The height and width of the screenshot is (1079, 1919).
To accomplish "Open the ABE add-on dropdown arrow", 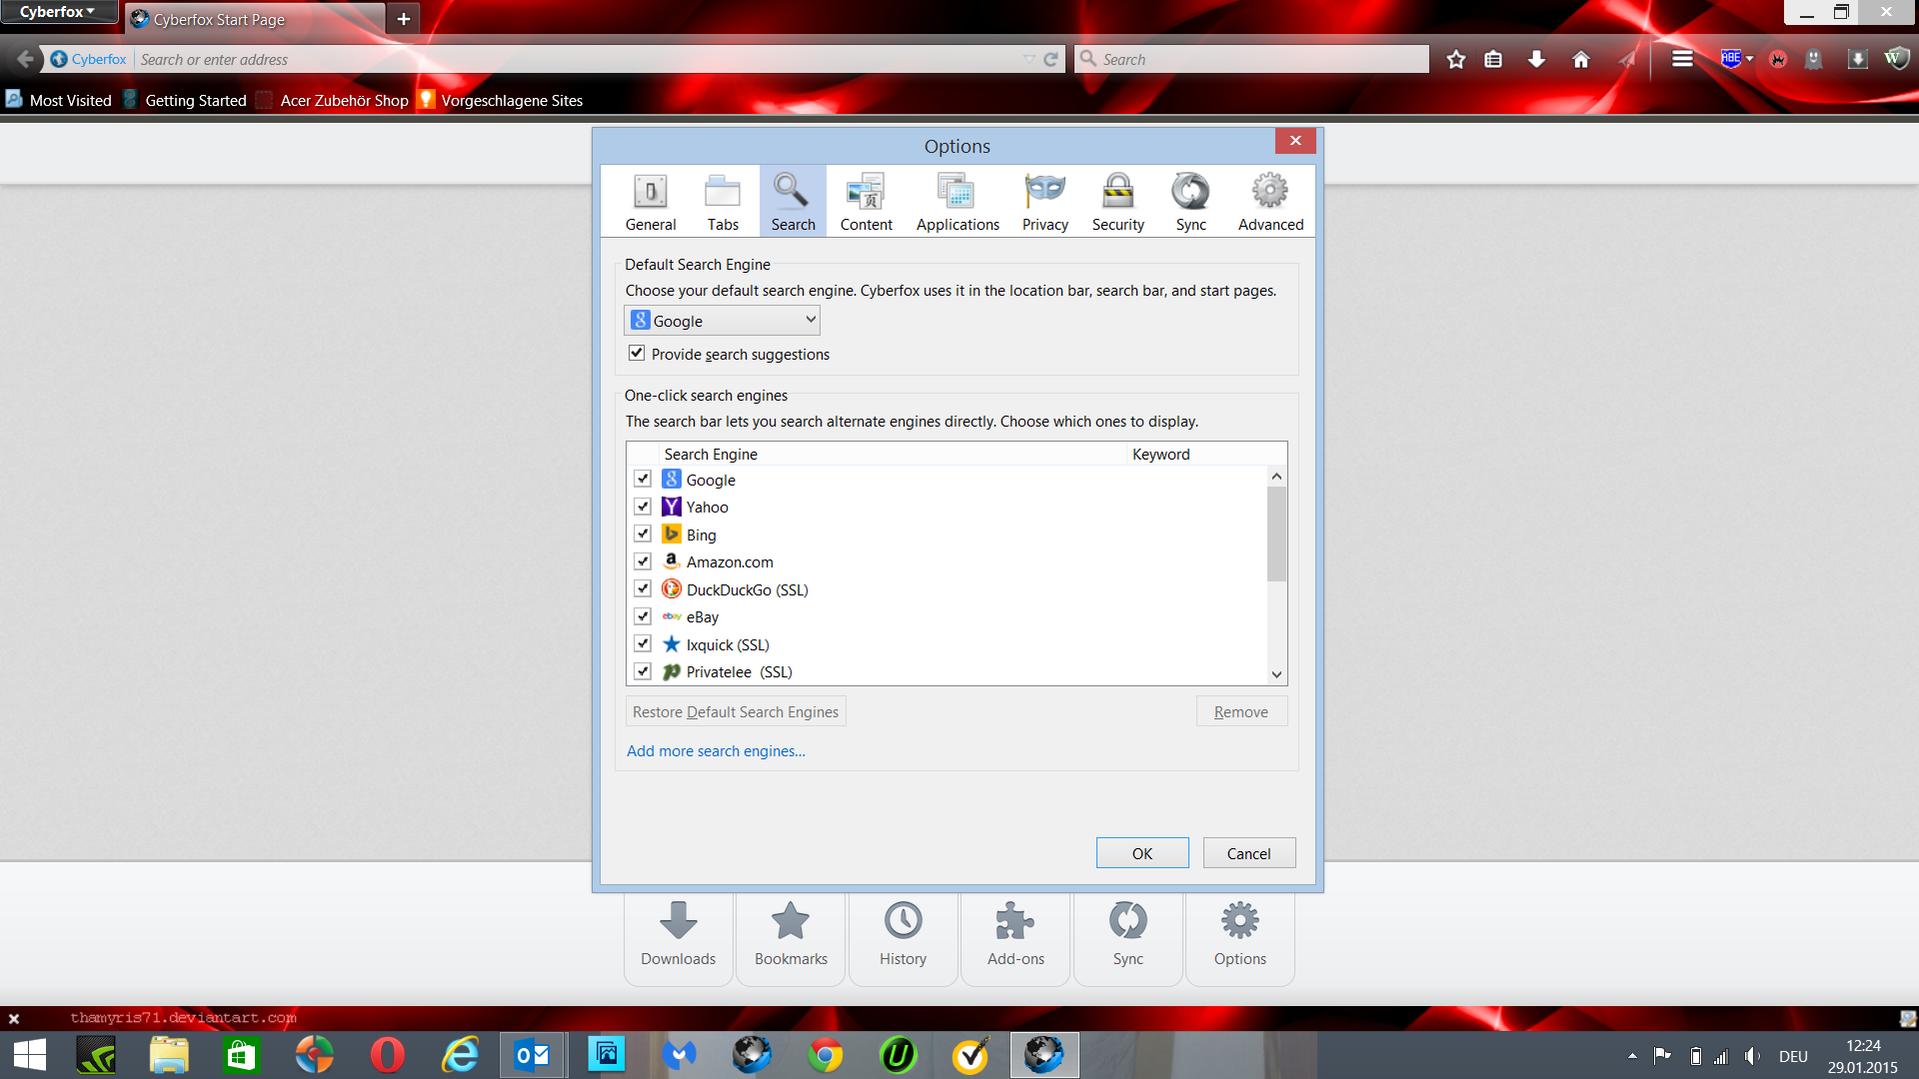I will (x=1749, y=59).
